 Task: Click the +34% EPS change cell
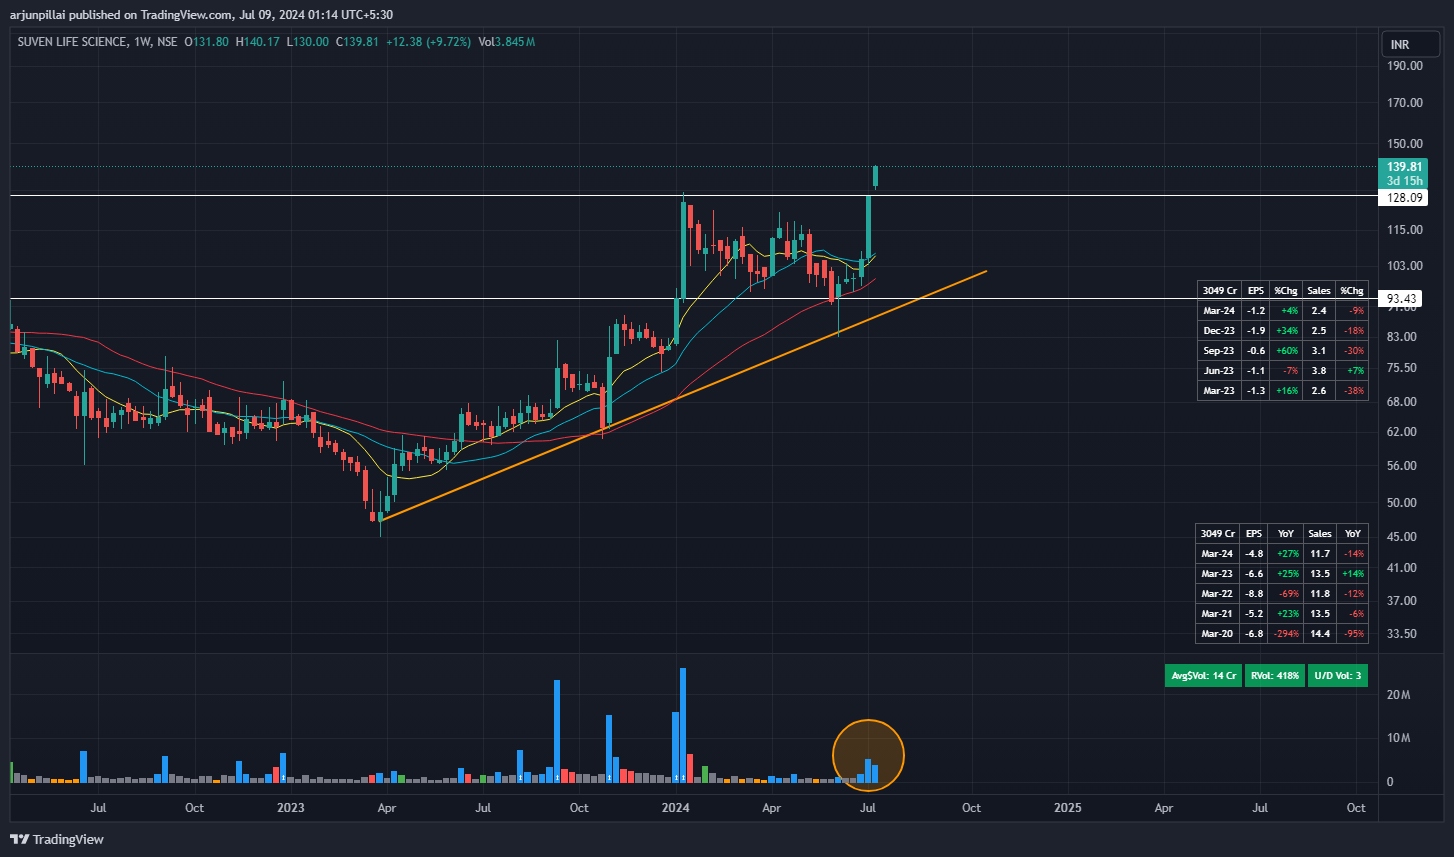click(1286, 330)
